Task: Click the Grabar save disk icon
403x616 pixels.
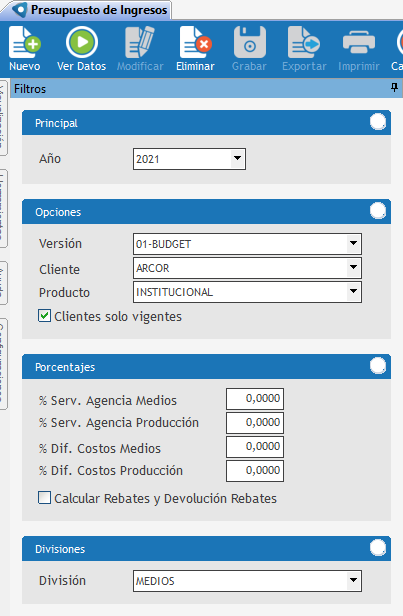Action: [x=250, y=42]
